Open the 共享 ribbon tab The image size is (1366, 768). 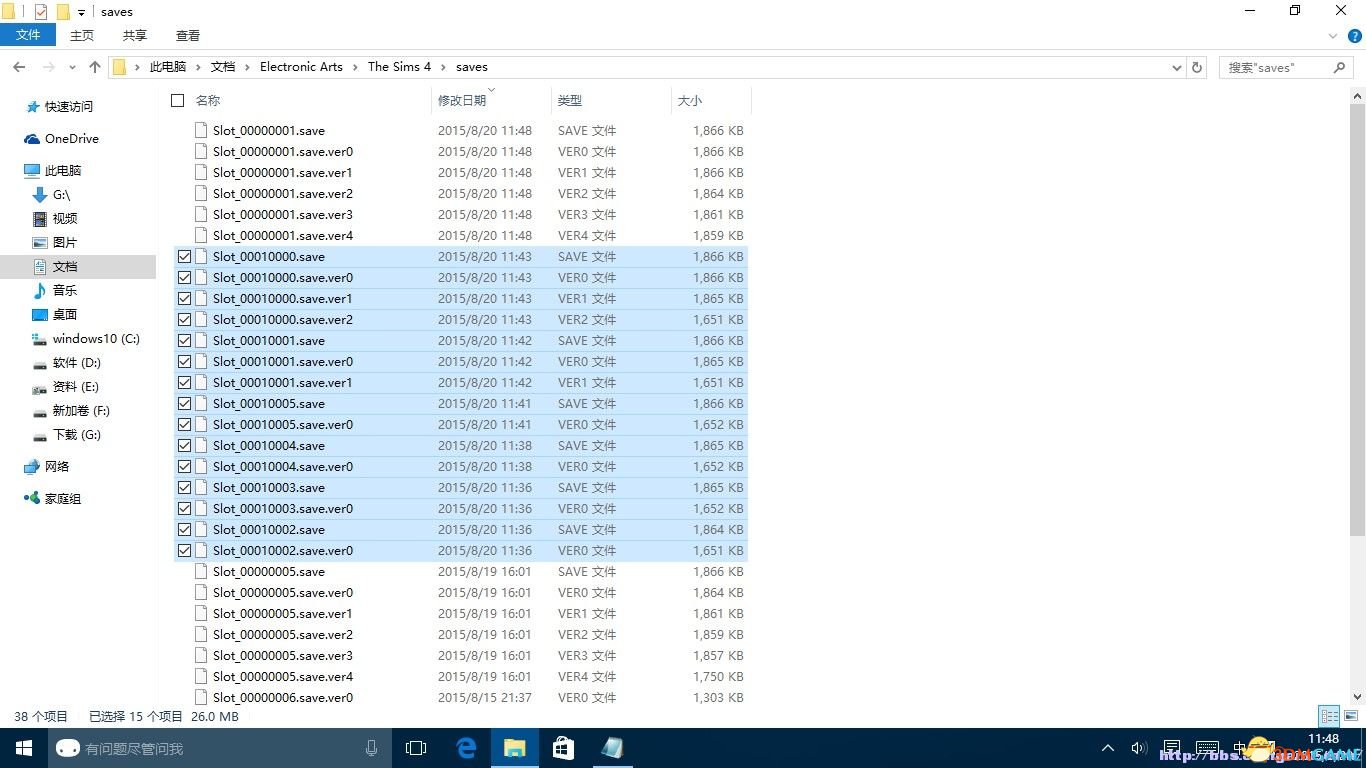click(x=135, y=35)
